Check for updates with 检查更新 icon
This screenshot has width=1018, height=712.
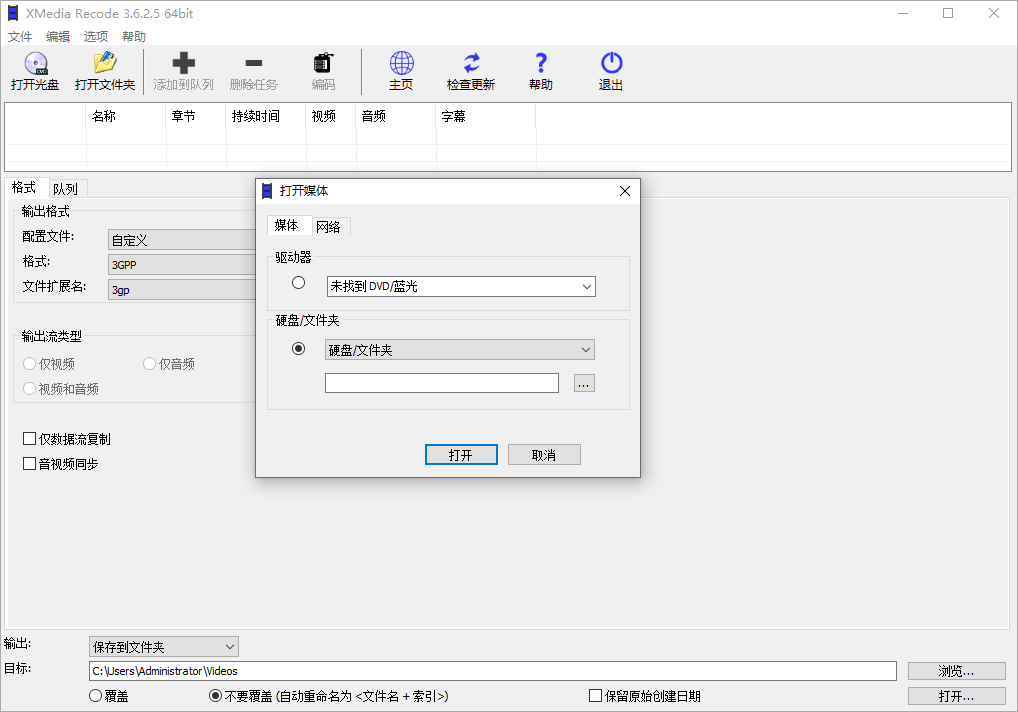470,70
